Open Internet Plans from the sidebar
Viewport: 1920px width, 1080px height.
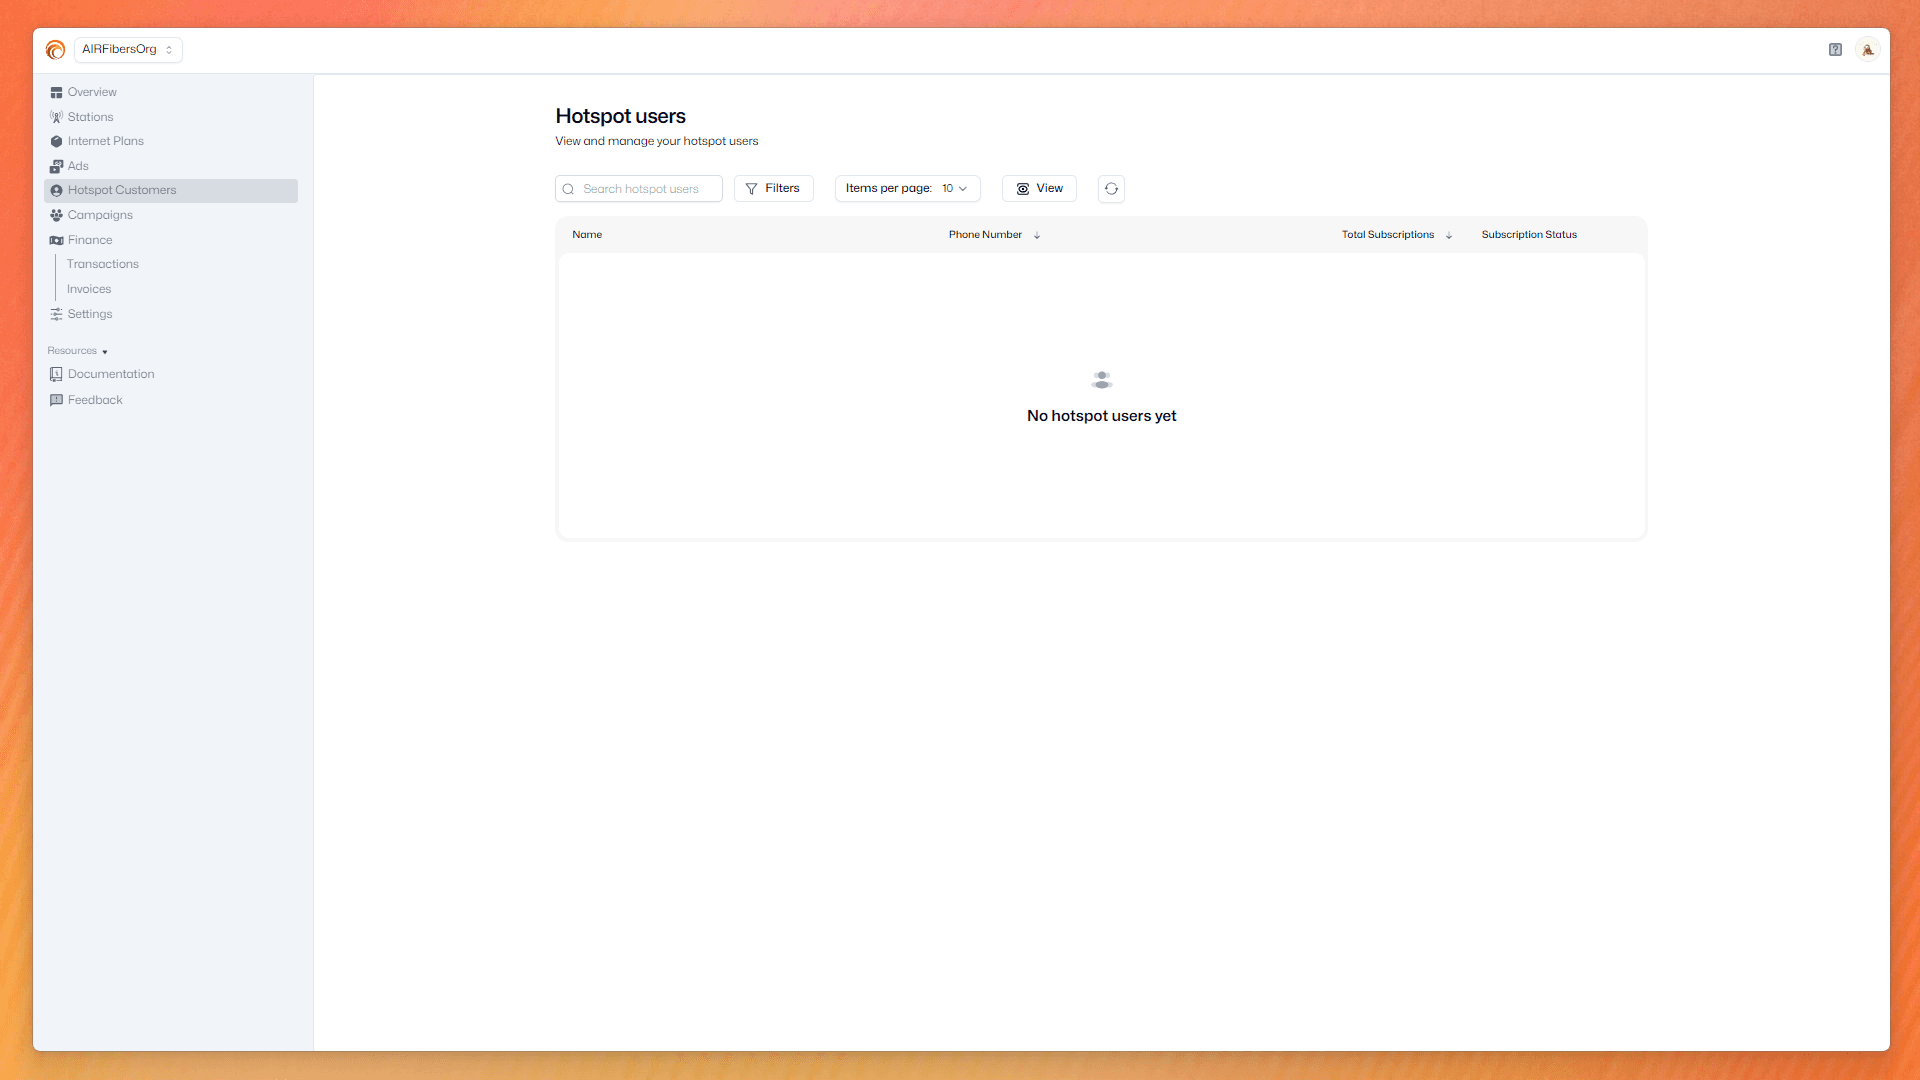pyautogui.click(x=105, y=141)
